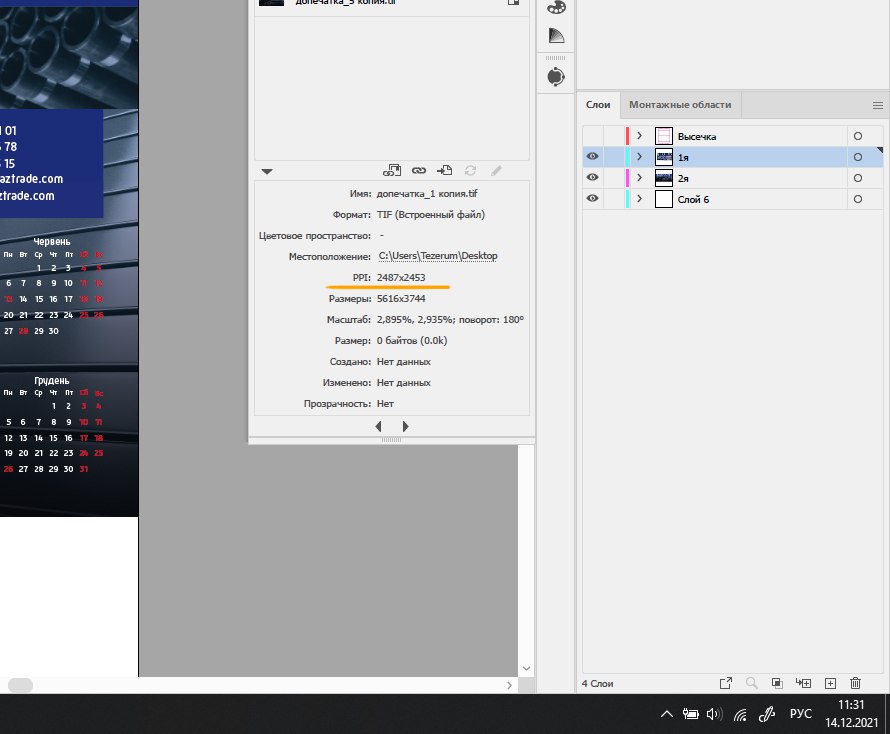This screenshot has height=734, width=890.
Task: Hide layer Слой 6 using its eye
Action: 592,198
